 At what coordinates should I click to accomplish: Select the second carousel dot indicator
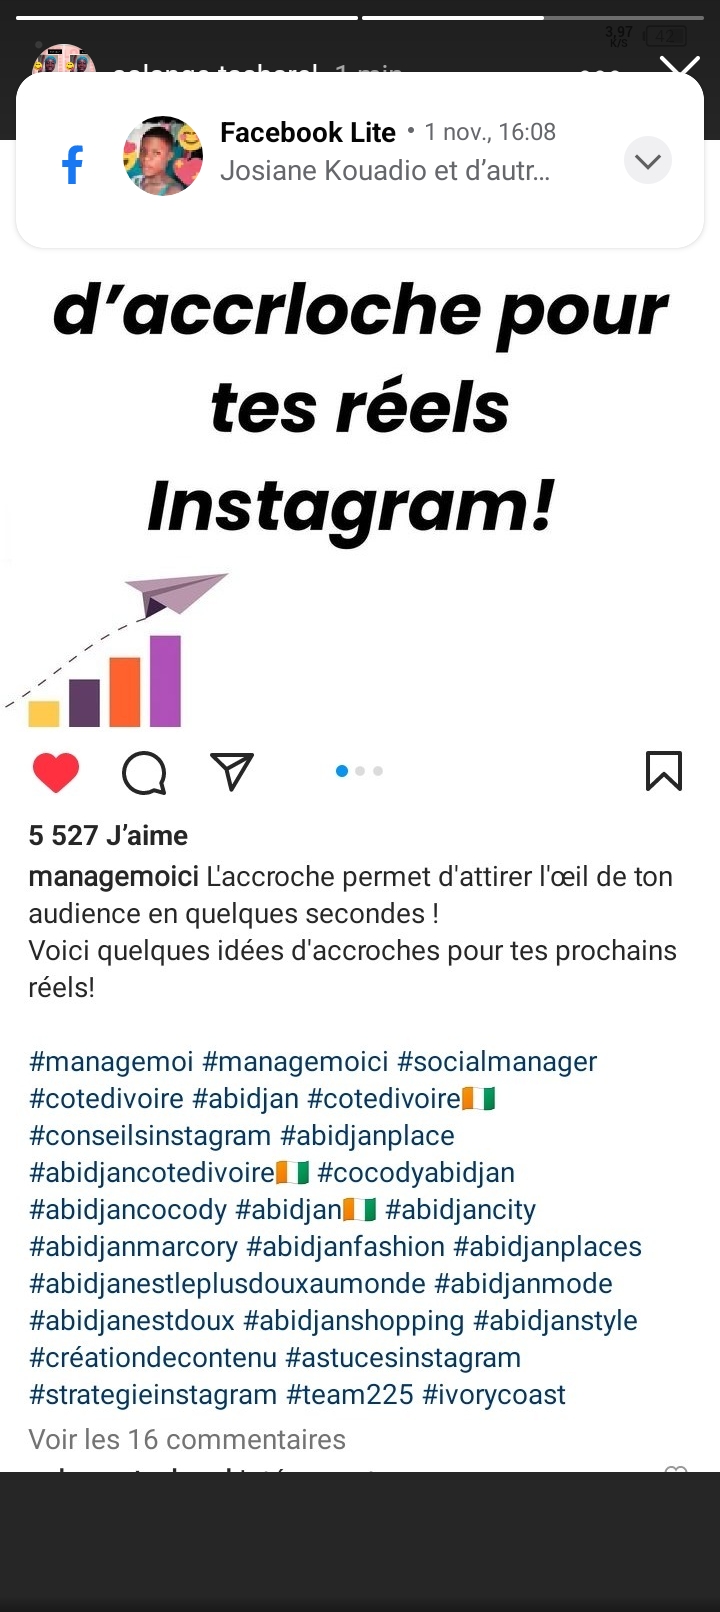(x=360, y=771)
